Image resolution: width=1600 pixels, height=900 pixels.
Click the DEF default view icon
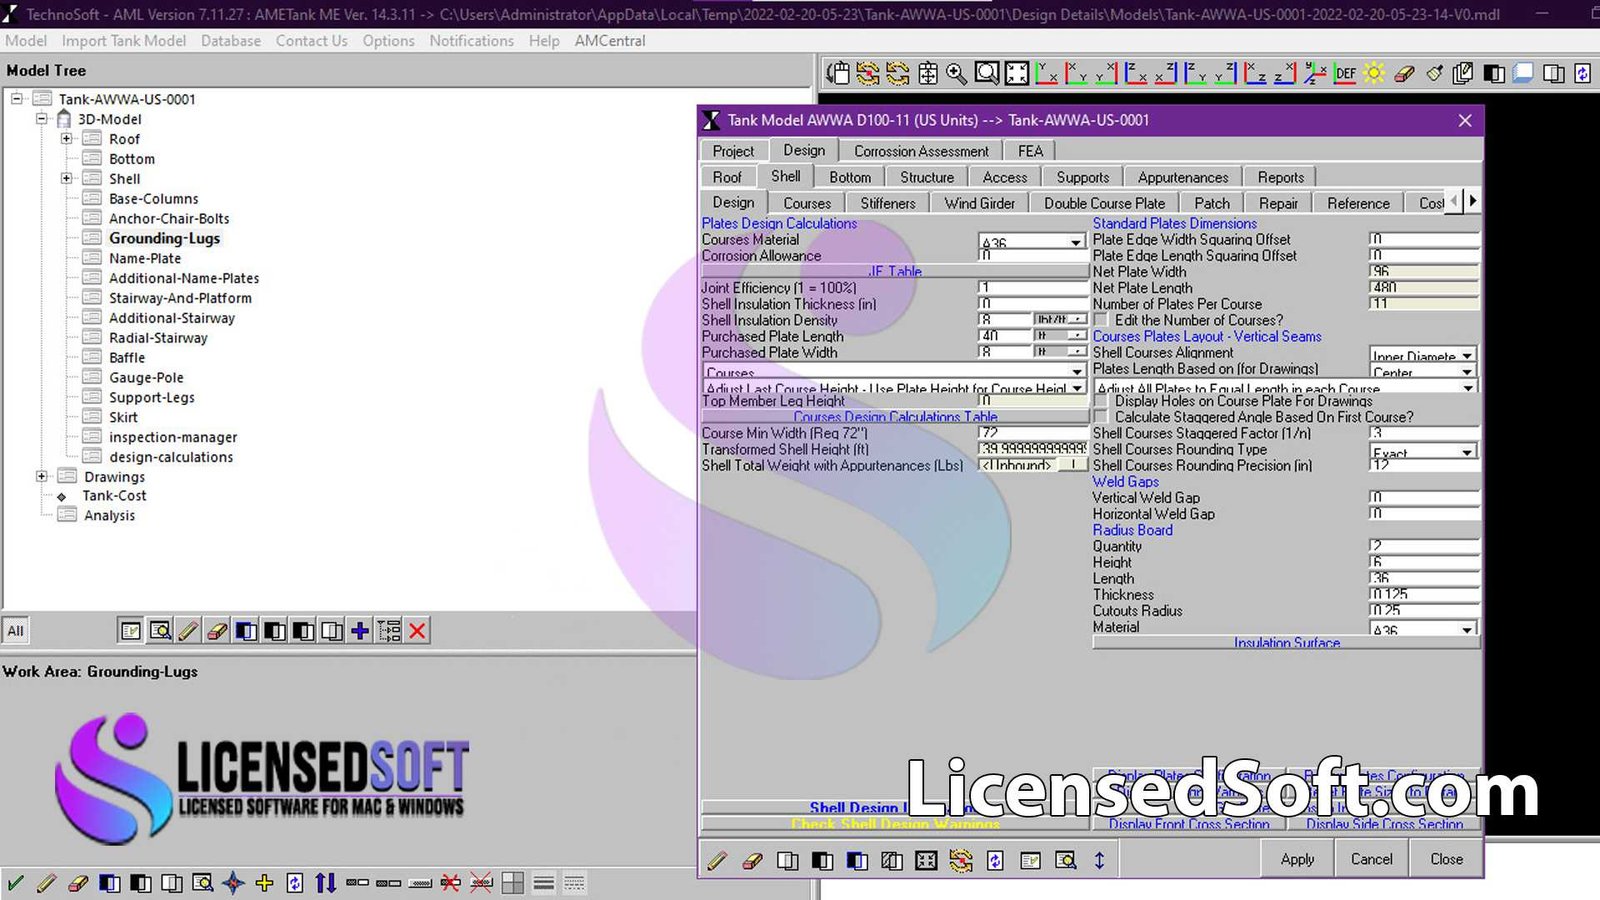tap(1346, 73)
